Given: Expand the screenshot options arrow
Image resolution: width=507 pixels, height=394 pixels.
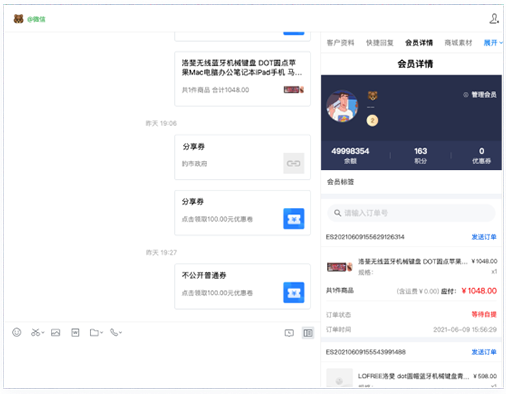Looking at the screenshot, I should (x=43, y=333).
